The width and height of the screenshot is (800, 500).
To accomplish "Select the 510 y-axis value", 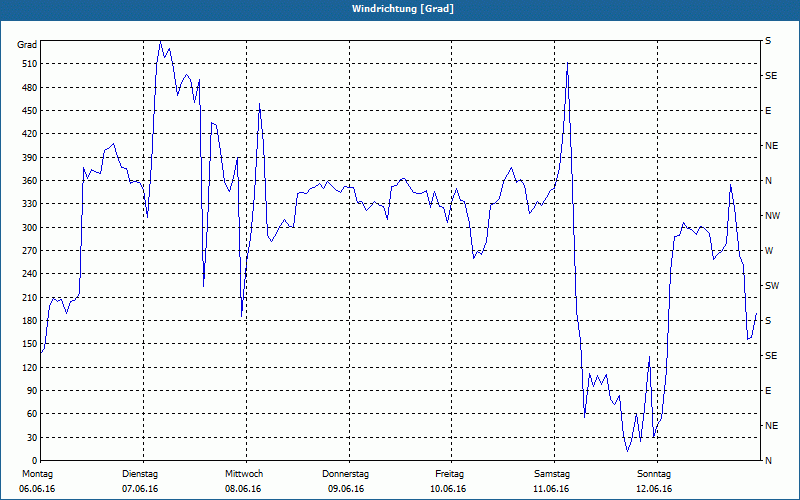I will (30, 64).
